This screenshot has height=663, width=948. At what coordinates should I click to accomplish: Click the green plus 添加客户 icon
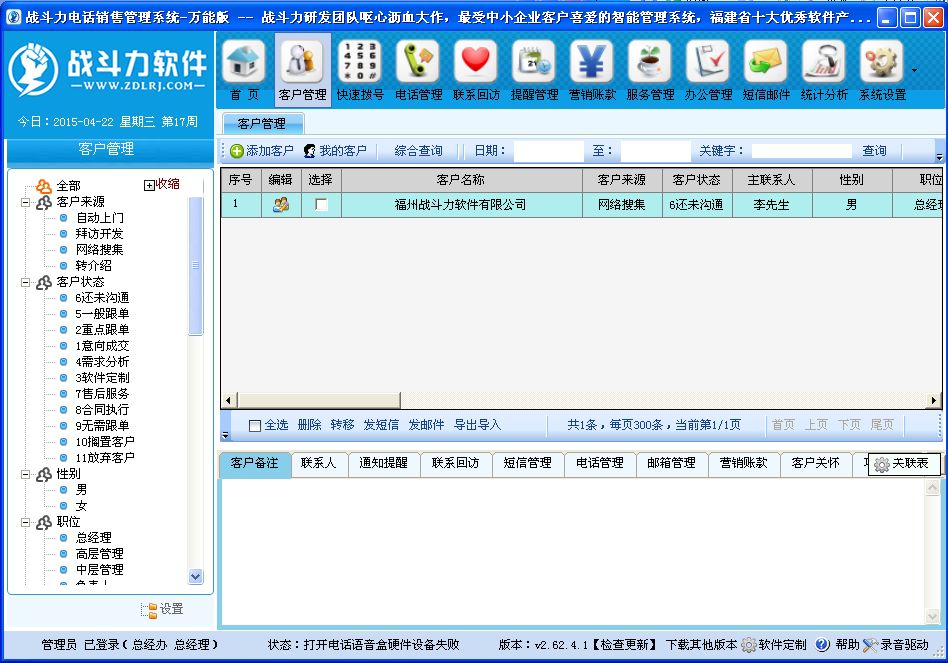[x=236, y=151]
